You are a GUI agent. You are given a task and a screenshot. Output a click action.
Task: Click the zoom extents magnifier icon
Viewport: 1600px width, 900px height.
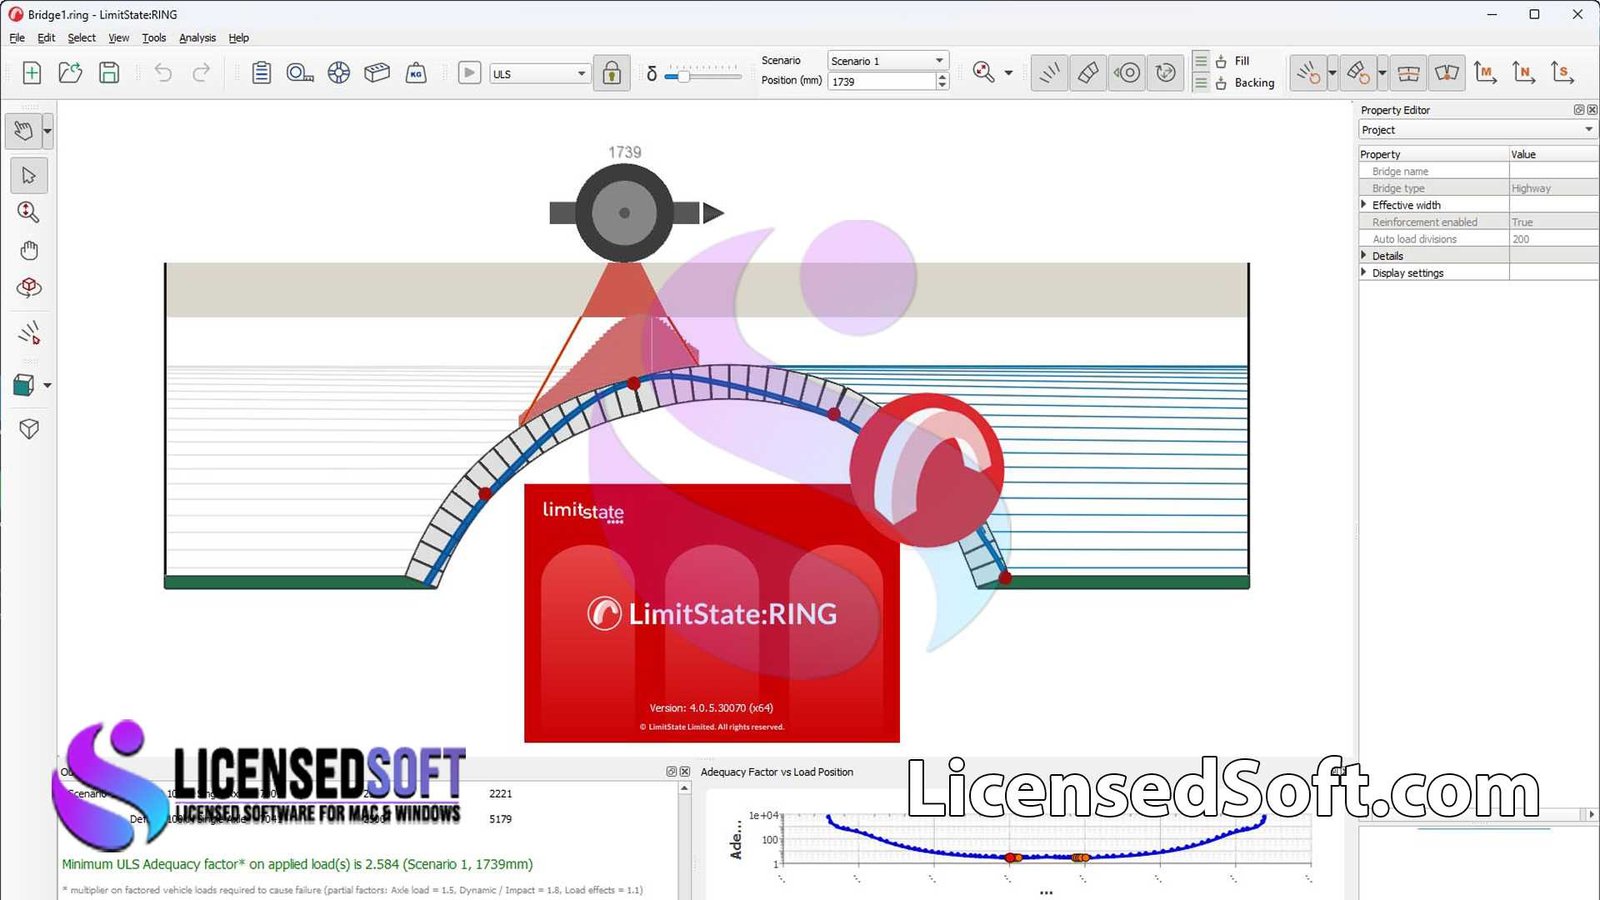(x=984, y=73)
